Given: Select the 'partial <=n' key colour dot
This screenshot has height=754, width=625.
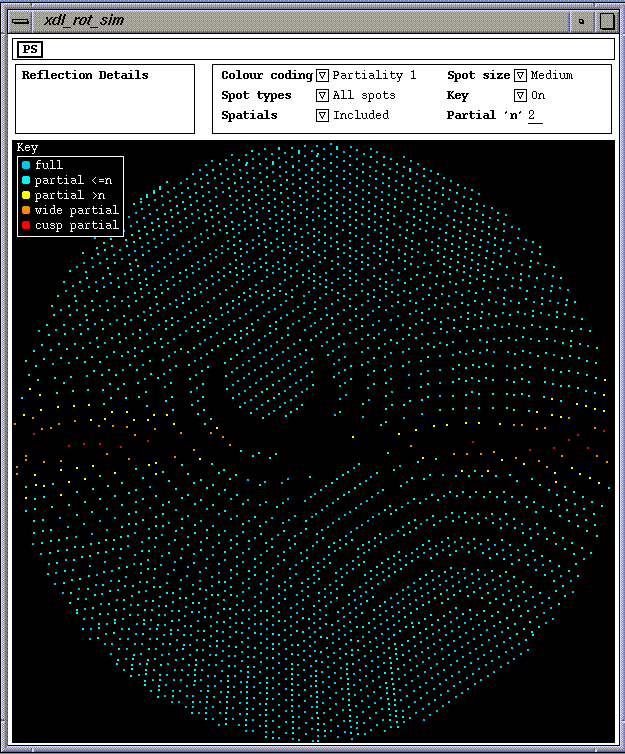Looking at the screenshot, I should 26,180.
